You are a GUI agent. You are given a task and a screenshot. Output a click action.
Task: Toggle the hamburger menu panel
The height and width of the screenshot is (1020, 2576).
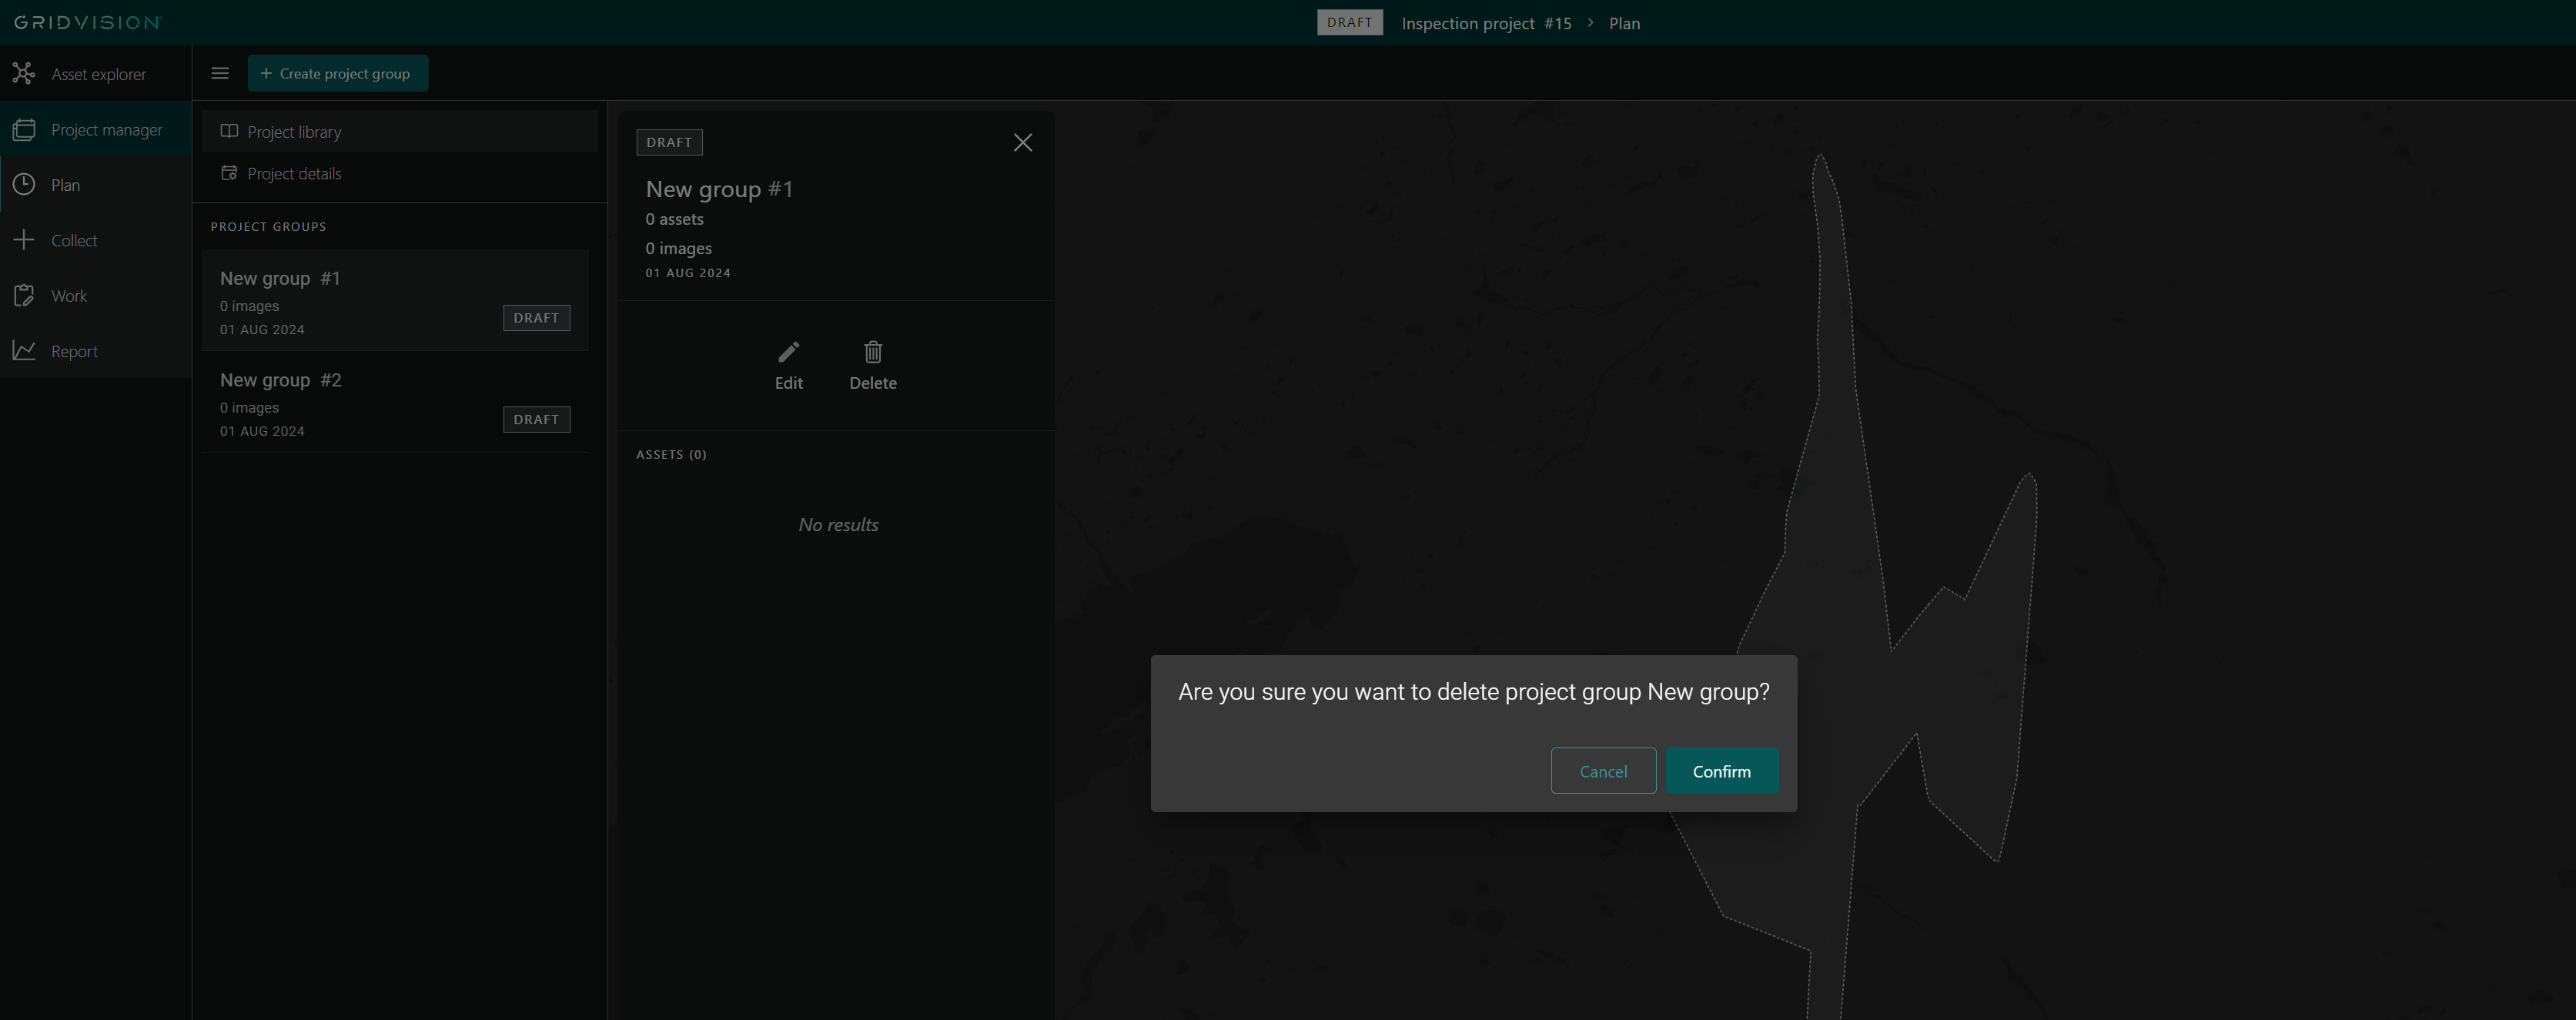[220, 74]
